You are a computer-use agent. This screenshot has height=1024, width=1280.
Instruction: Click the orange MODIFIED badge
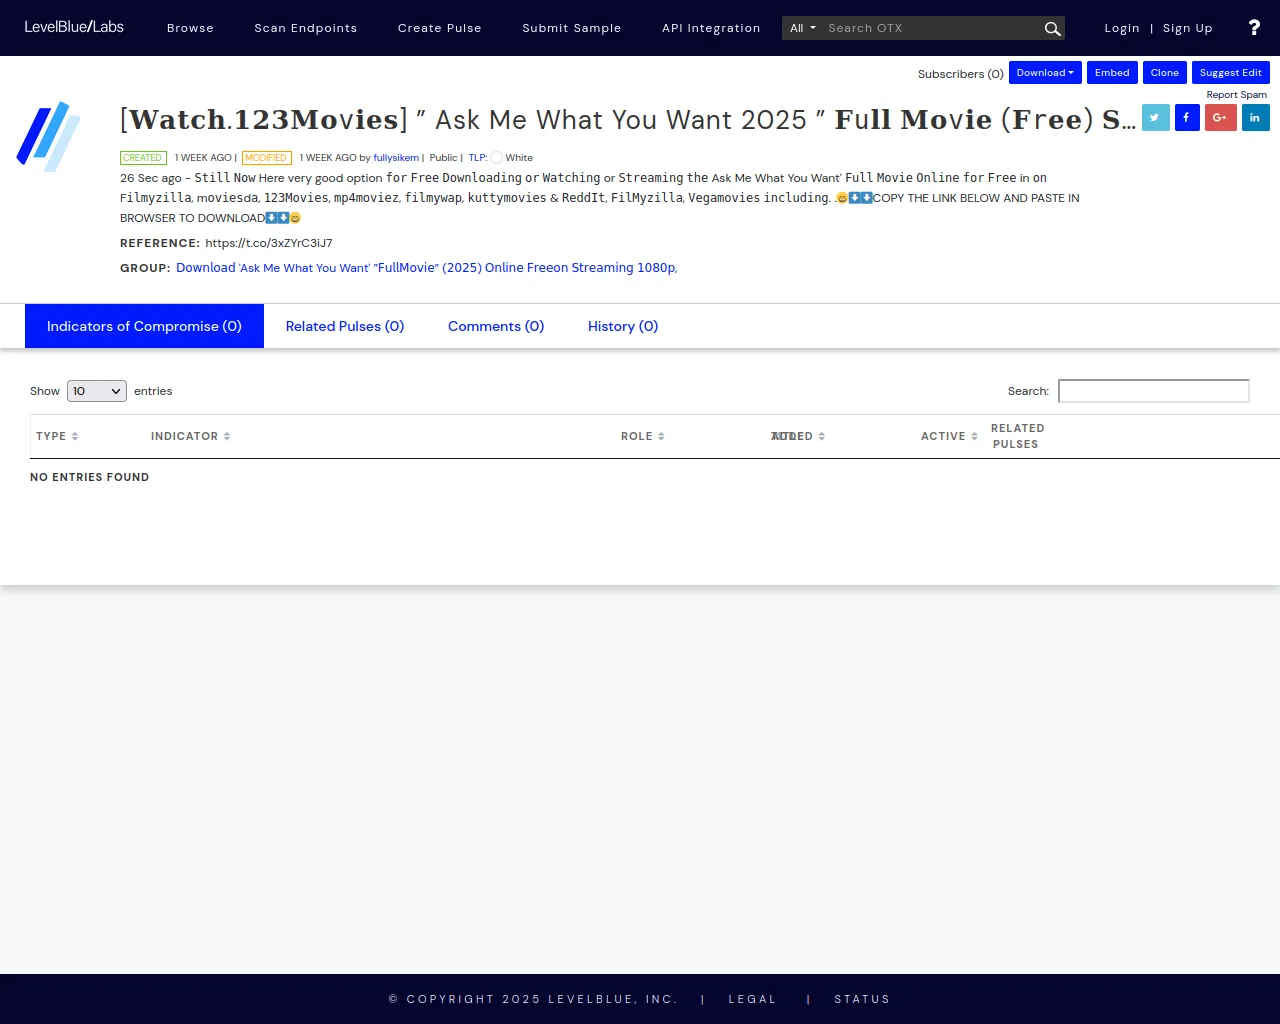266,158
